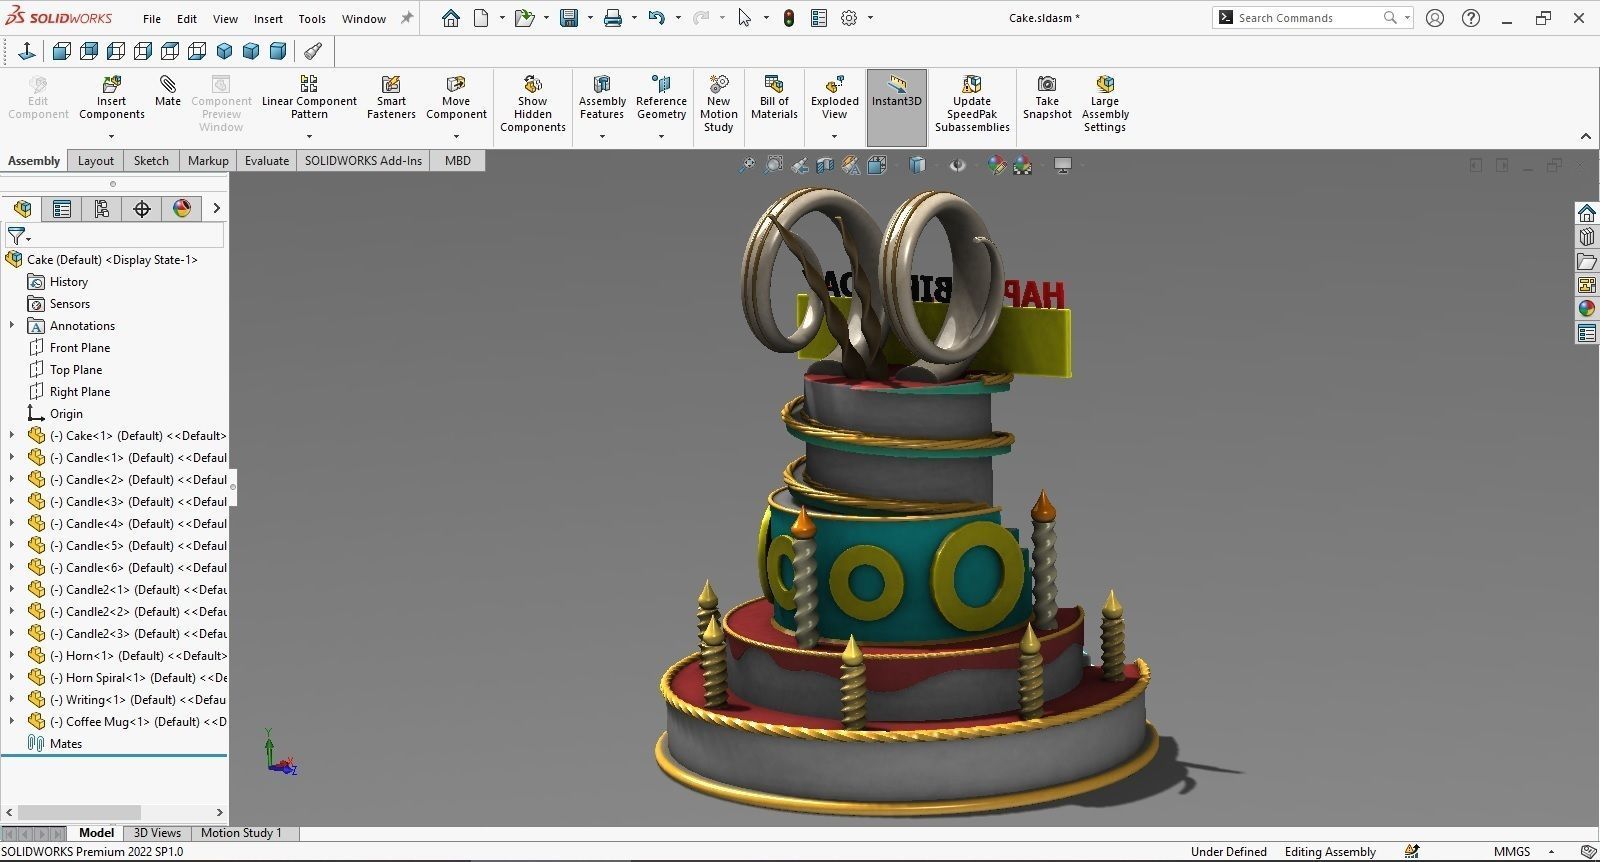The image size is (1600, 862).
Task: Click the Rebuild traffic light icon
Action: click(x=789, y=18)
